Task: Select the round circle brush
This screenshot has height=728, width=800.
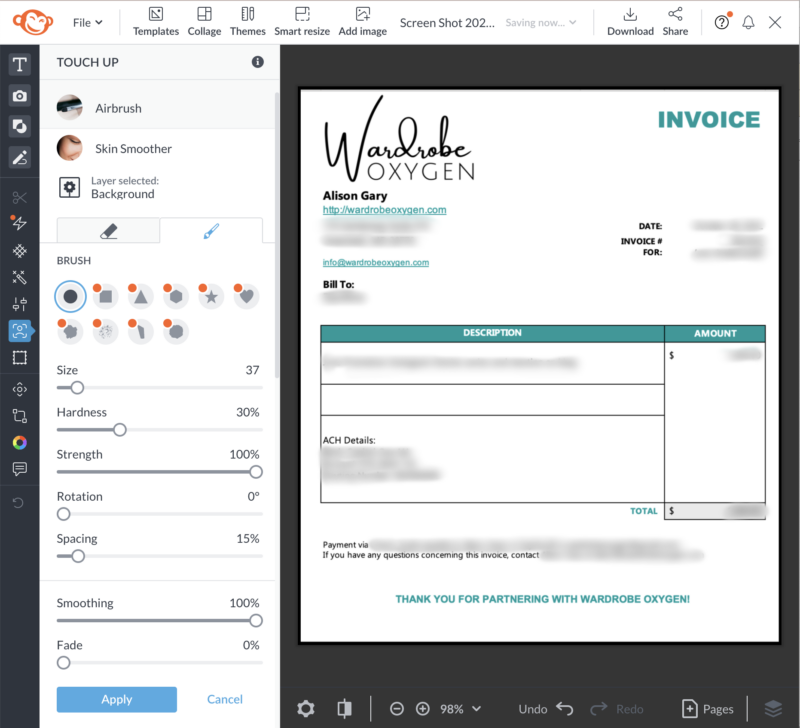Action: pyautogui.click(x=70, y=296)
